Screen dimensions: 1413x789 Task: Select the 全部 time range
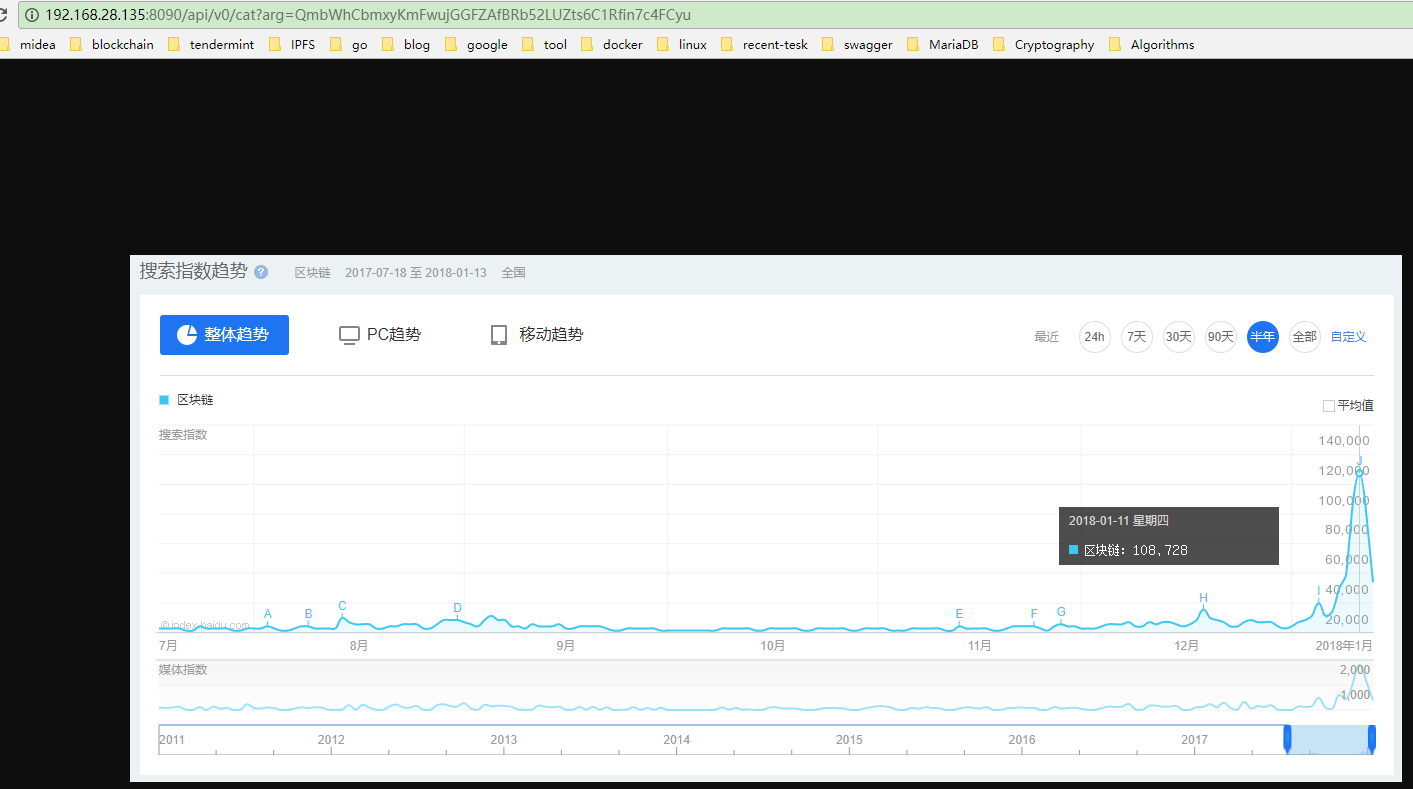pos(1305,337)
